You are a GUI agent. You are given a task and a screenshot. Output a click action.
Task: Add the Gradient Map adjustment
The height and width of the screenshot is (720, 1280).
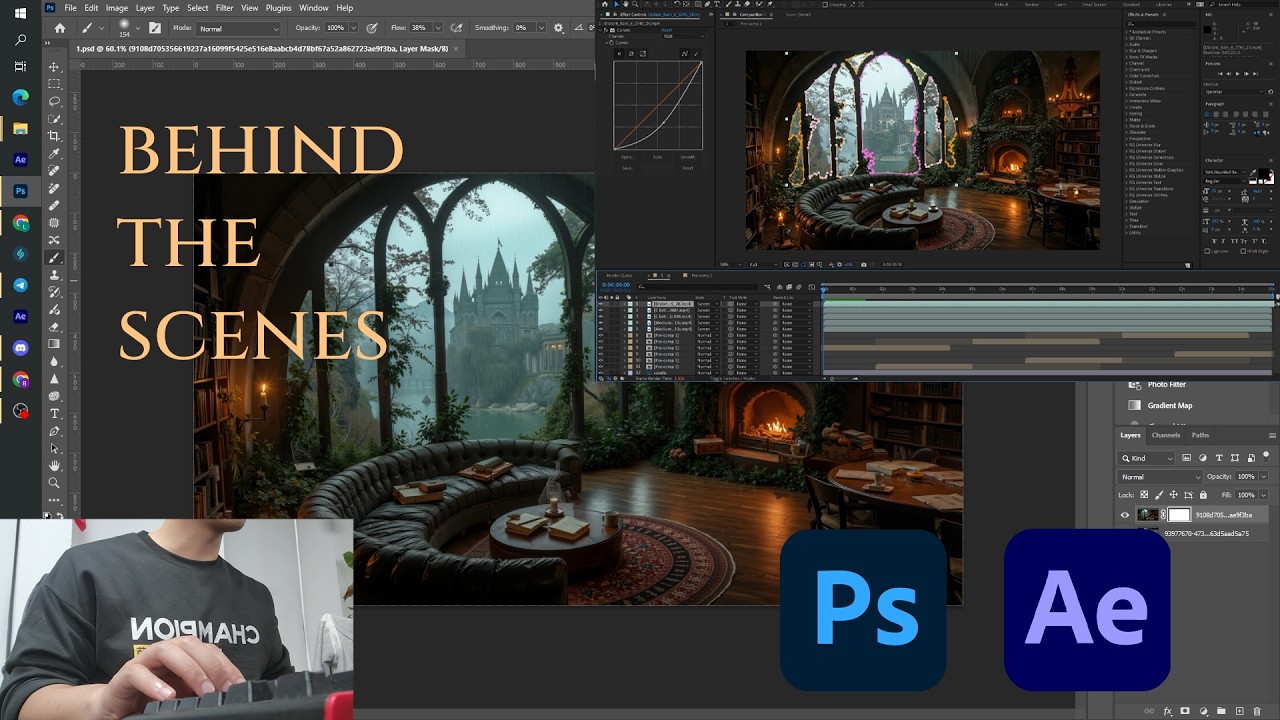[1169, 405]
